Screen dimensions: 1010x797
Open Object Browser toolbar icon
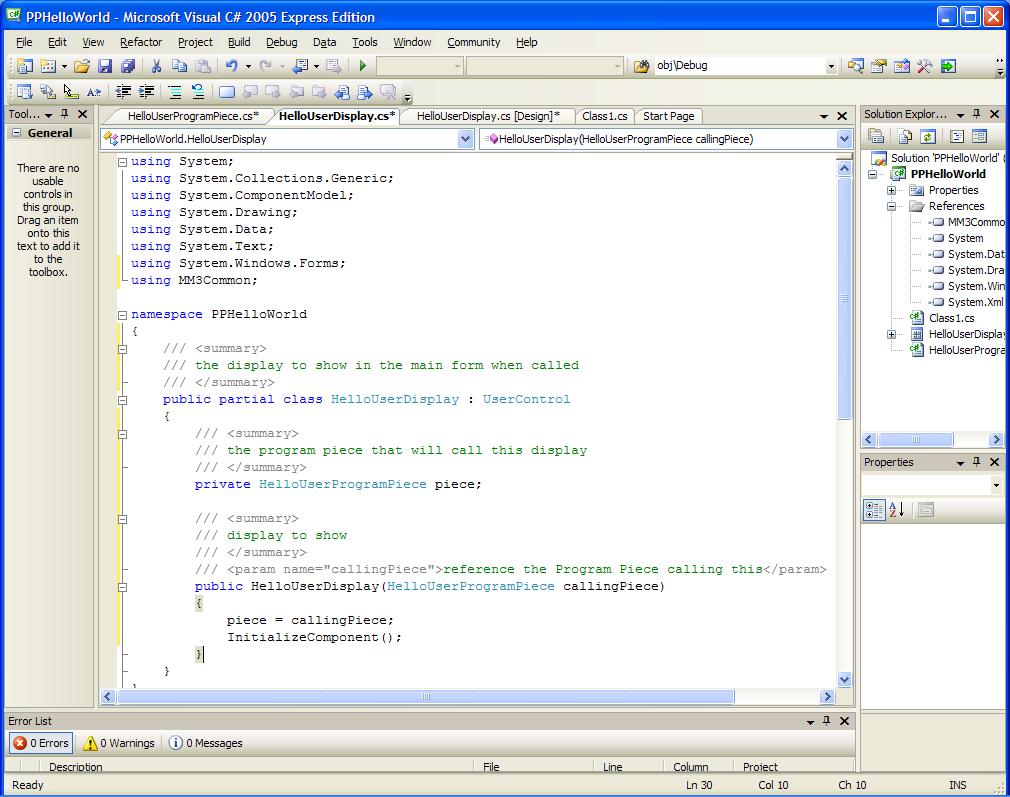(902, 66)
